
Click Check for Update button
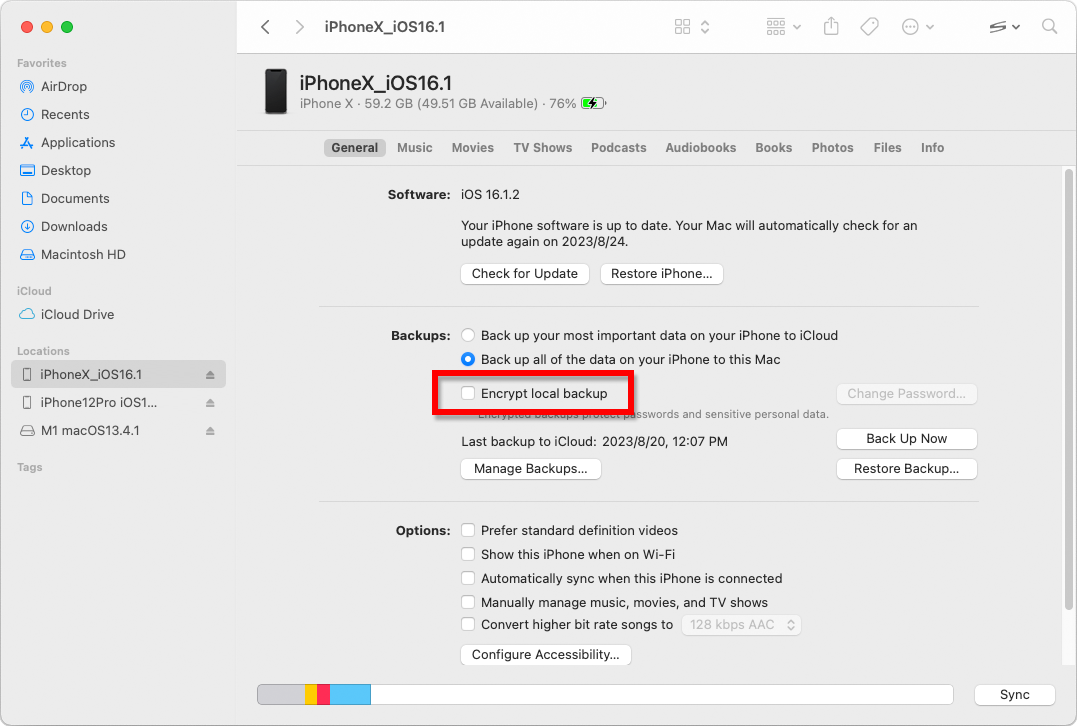click(x=525, y=273)
